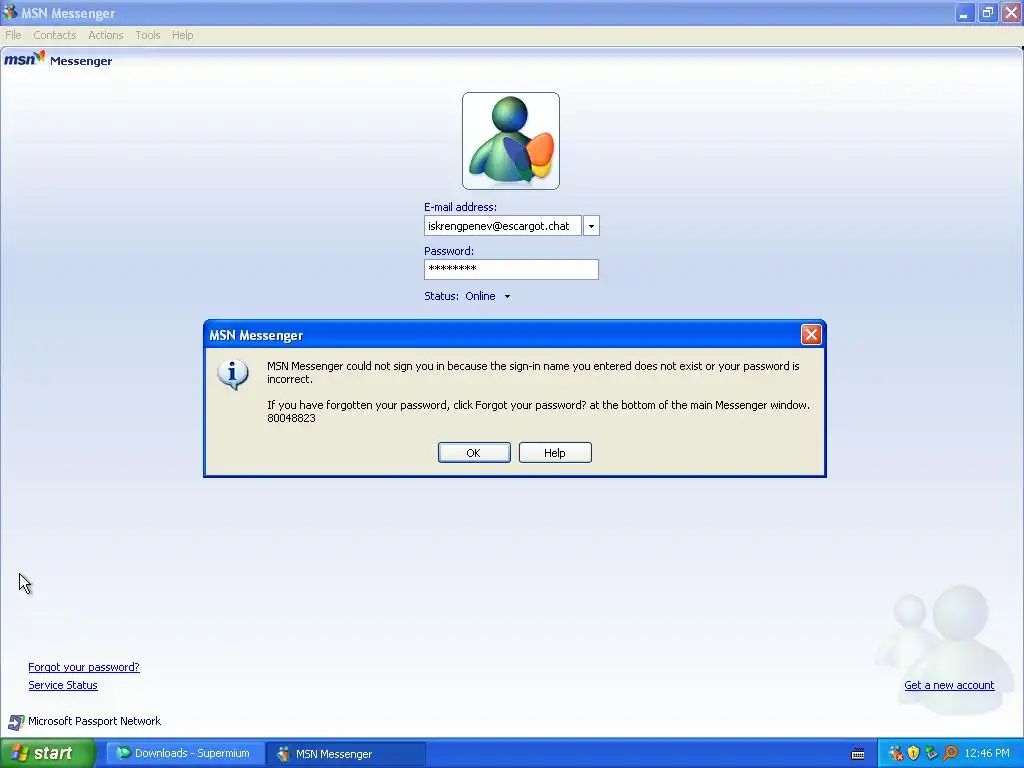Viewport: 1024px width, 768px height.
Task: Focus the e-mail address field
Action: pyautogui.click(x=502, y=226)
